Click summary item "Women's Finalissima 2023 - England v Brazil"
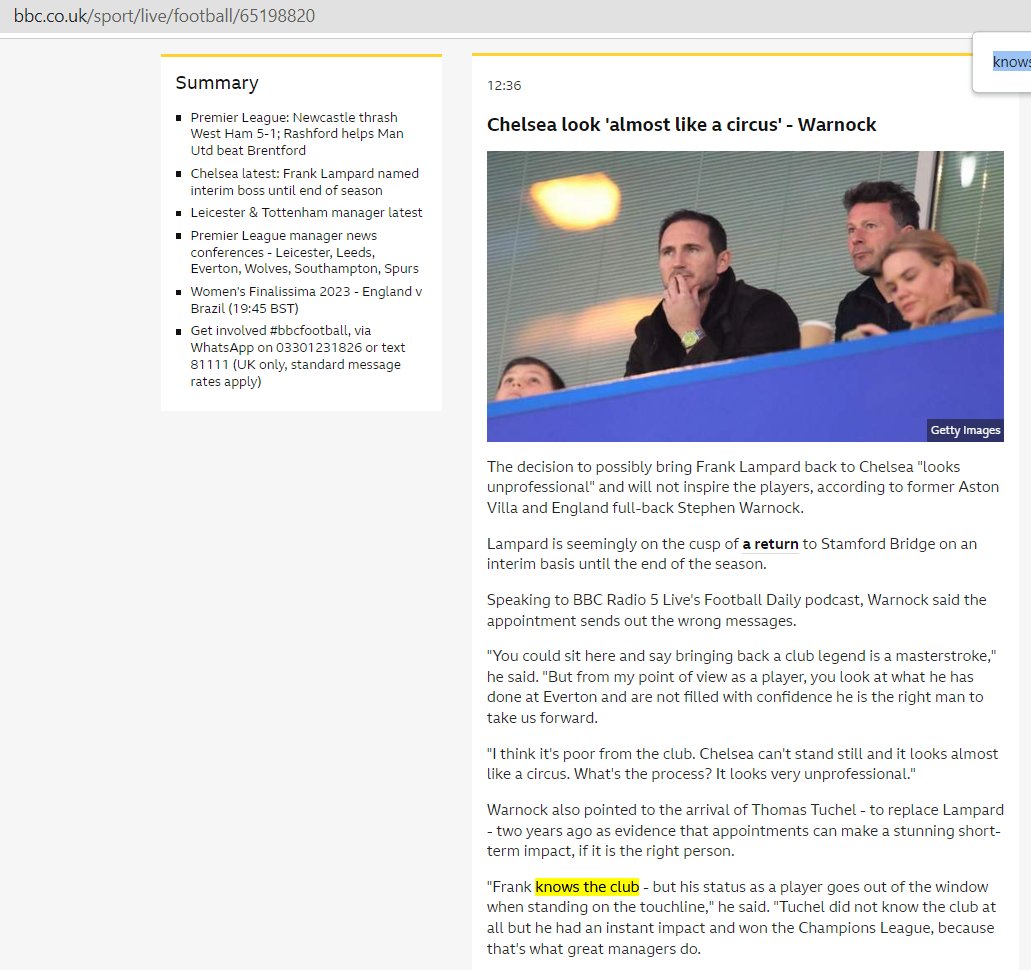The width and height of the screenshot is (1031, 970). 306,300
